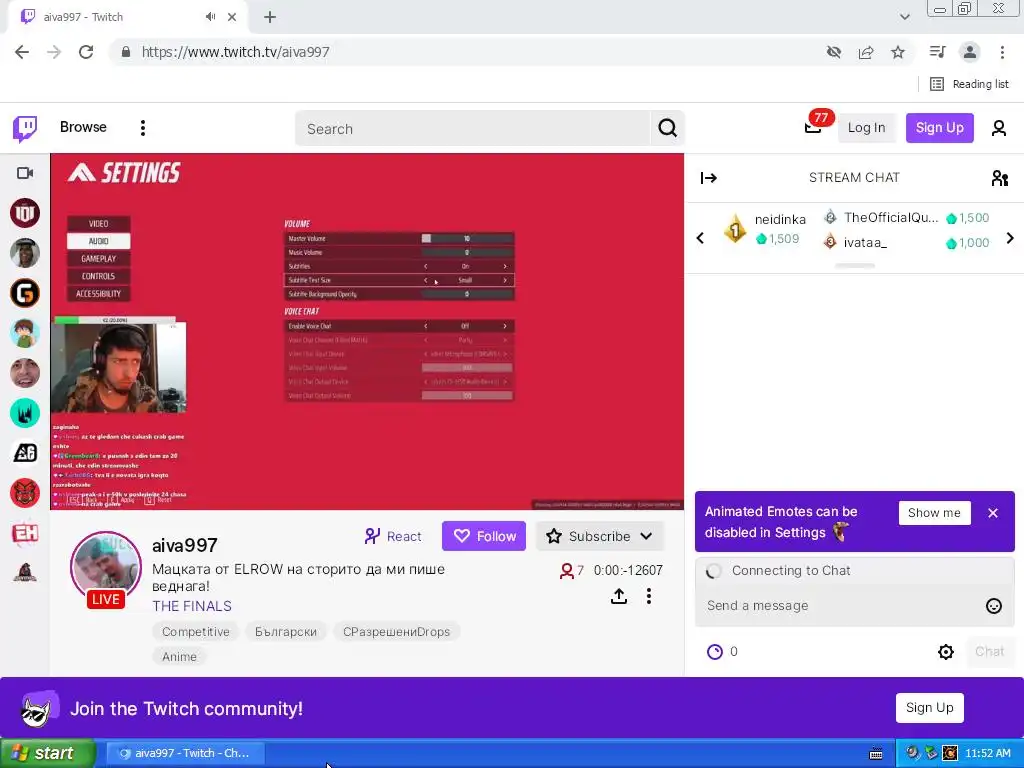
Task: Open the teal wolf channel avatar
Action: [25, 413]
